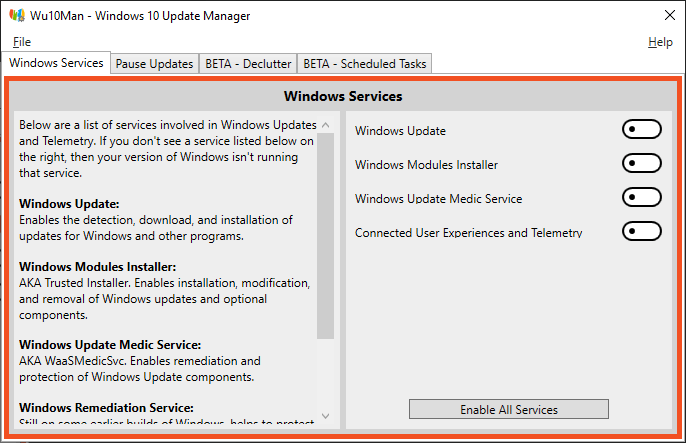Toggle the Windows Update Medic Service switch
The height and width of the screenshot is (443, 686).
click(641, 197)
